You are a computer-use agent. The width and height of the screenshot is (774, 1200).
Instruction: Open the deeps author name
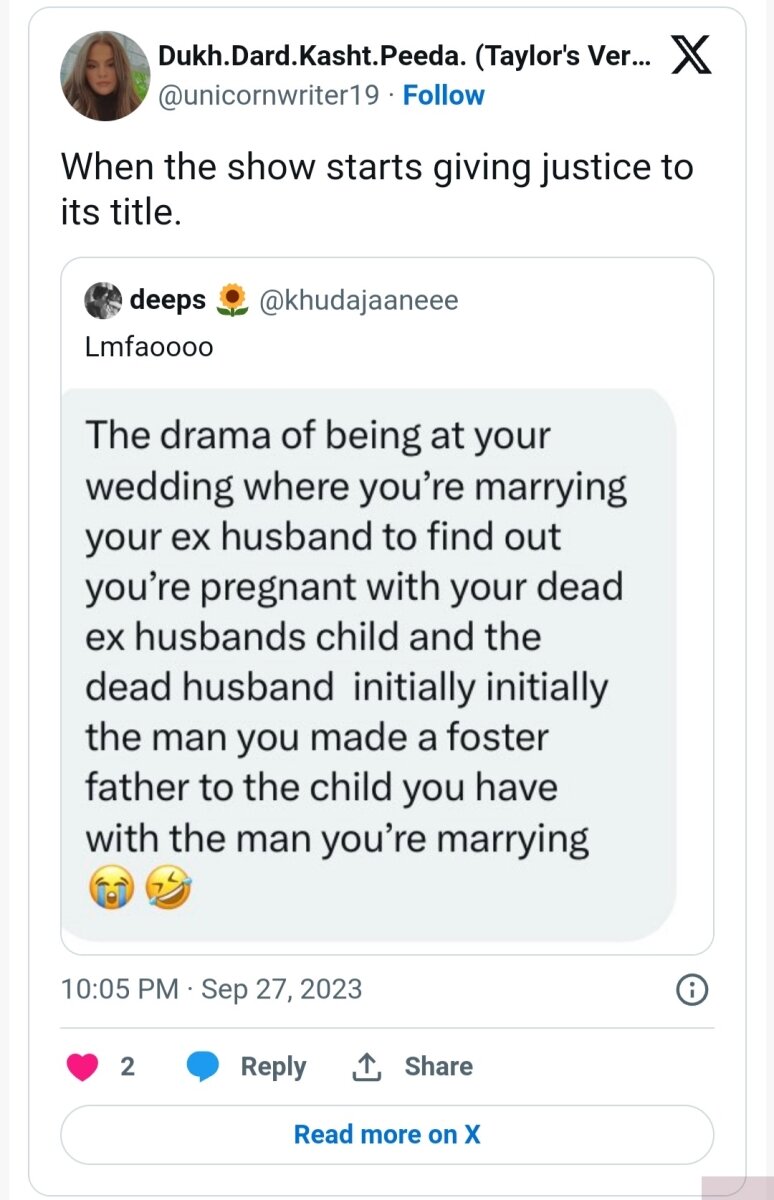[167, 300]
